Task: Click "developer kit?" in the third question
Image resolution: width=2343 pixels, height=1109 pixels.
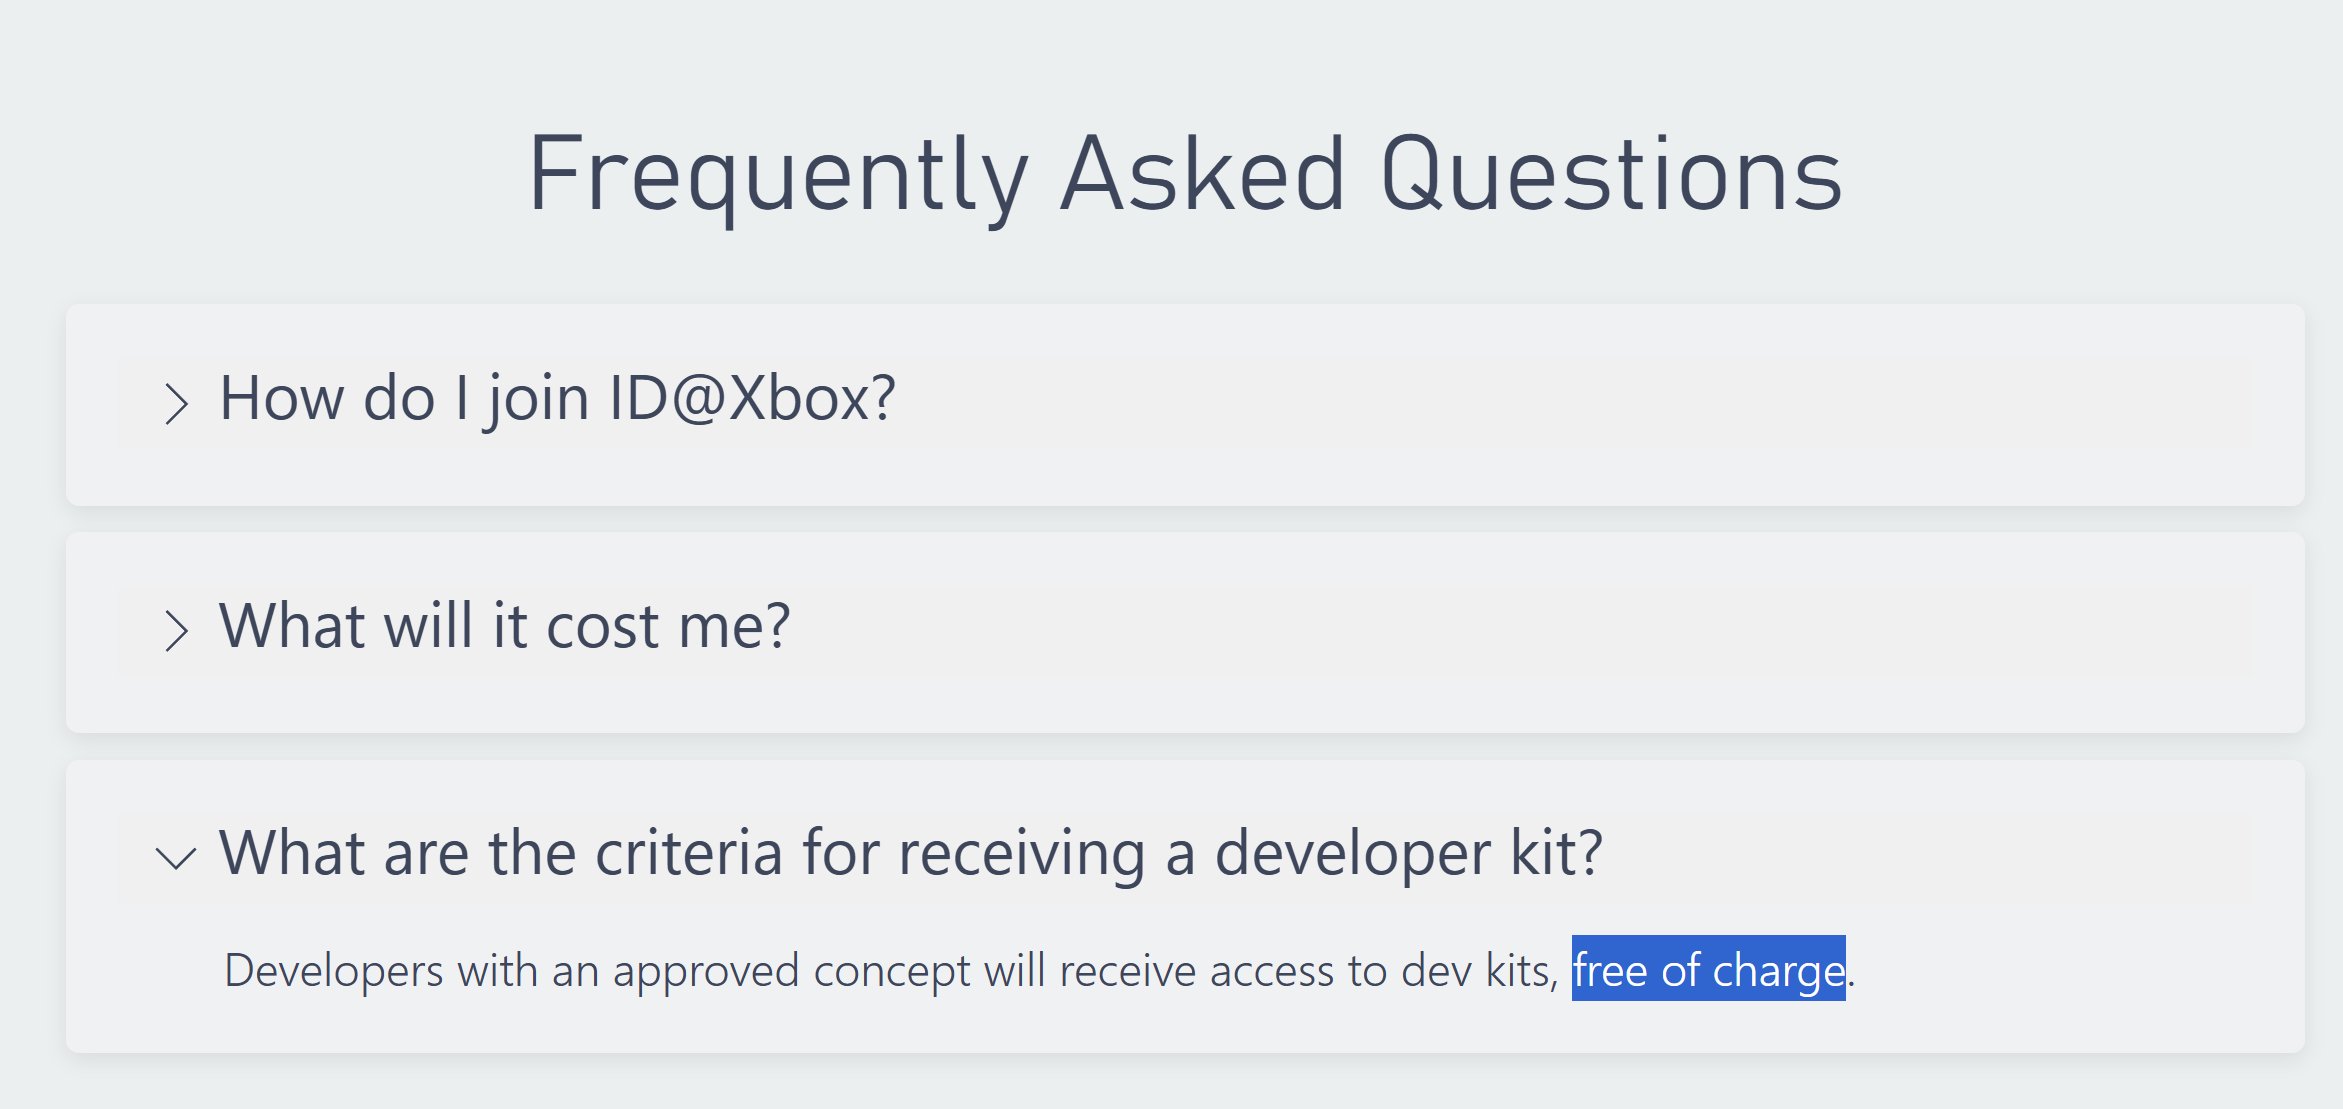Action: pyautogui.click(x=1408, y=854)
